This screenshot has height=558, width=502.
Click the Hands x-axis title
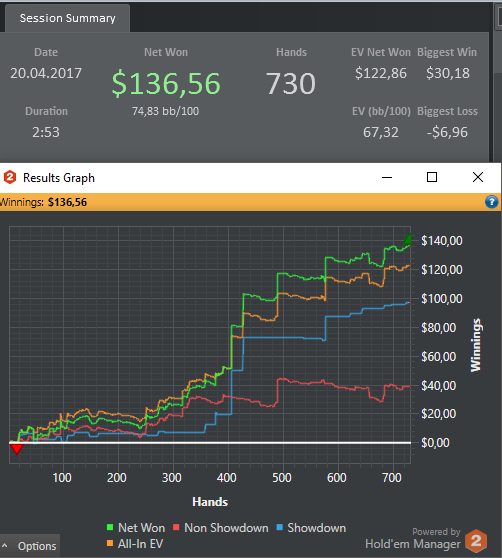[x=210, y=502]
